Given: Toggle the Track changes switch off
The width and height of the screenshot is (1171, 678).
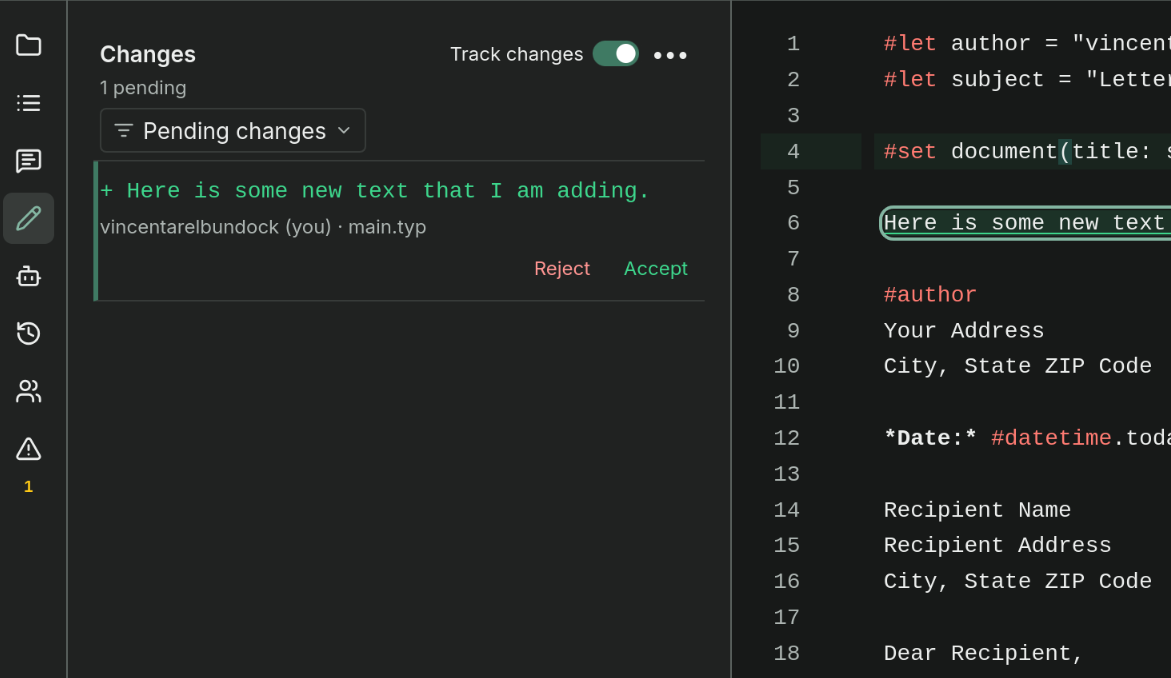Looking at the screenshot, I should coord(615,54).
